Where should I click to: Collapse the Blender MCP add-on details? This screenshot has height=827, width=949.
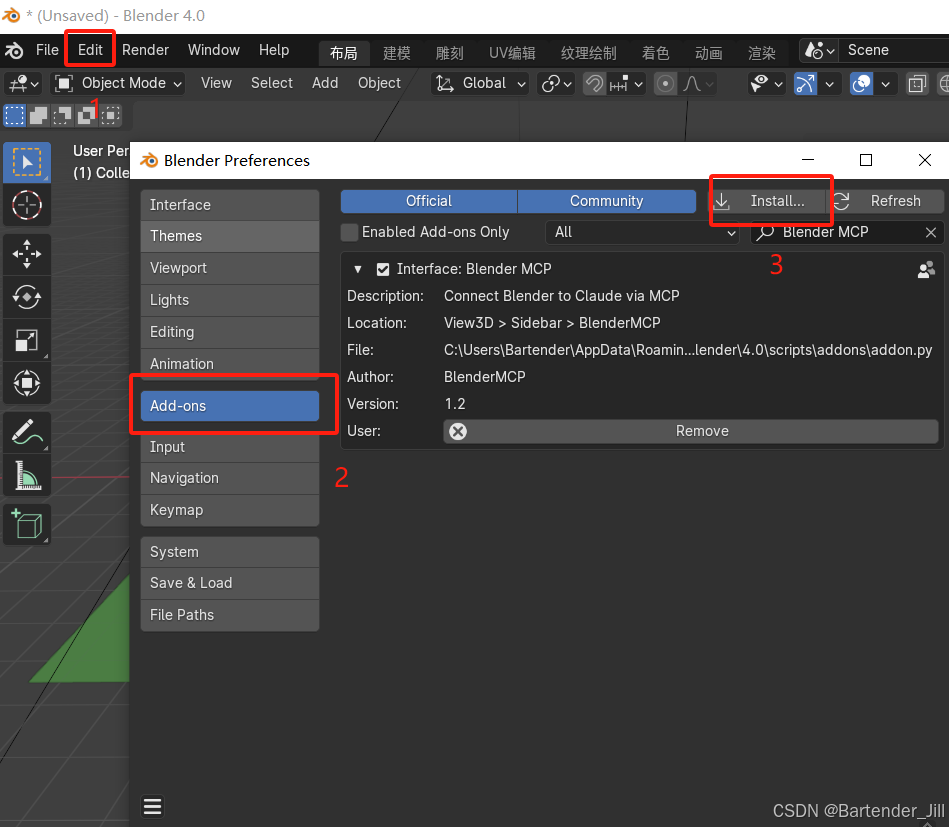pos(358,269)
